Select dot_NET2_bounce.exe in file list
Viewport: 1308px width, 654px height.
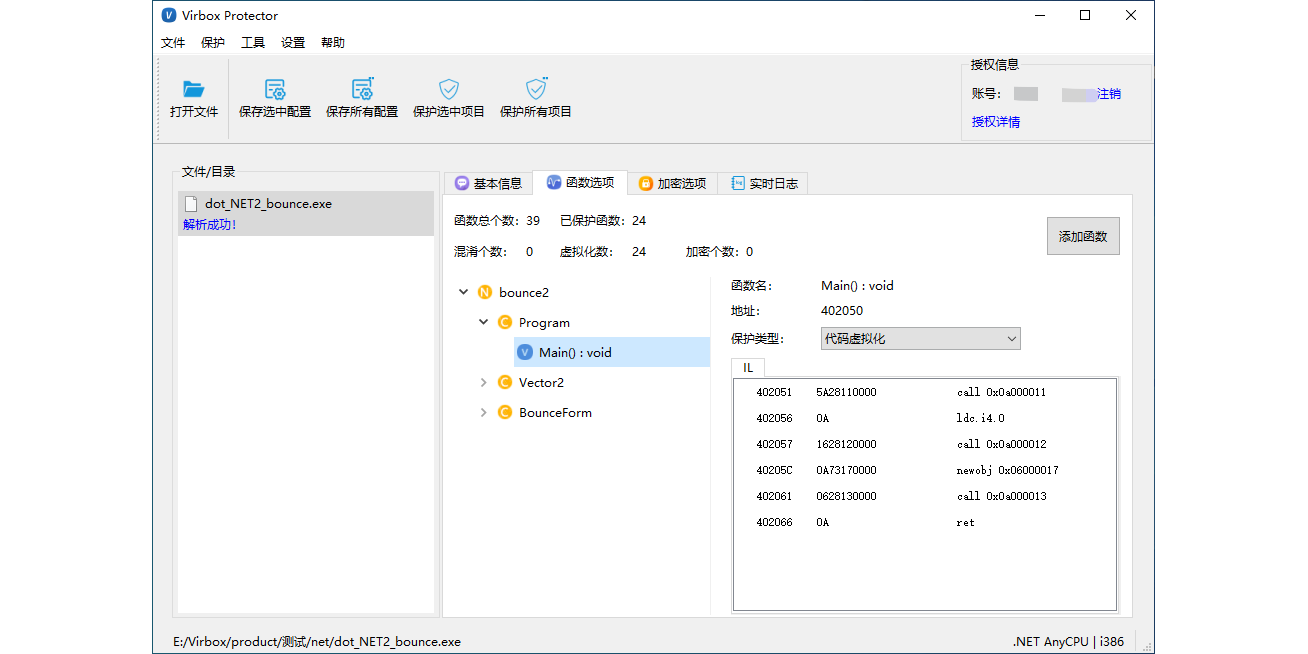(x=268, y=204)
